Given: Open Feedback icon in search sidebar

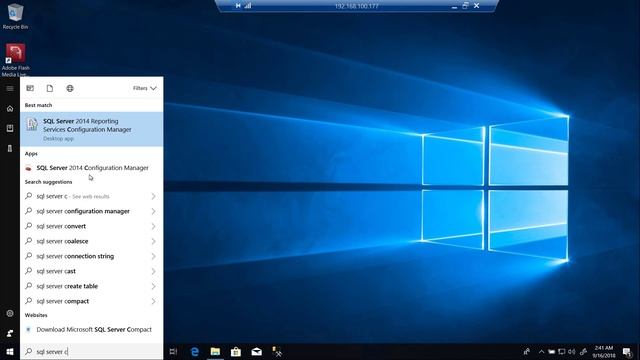Looking at the screenshot, I should [10, 333].
